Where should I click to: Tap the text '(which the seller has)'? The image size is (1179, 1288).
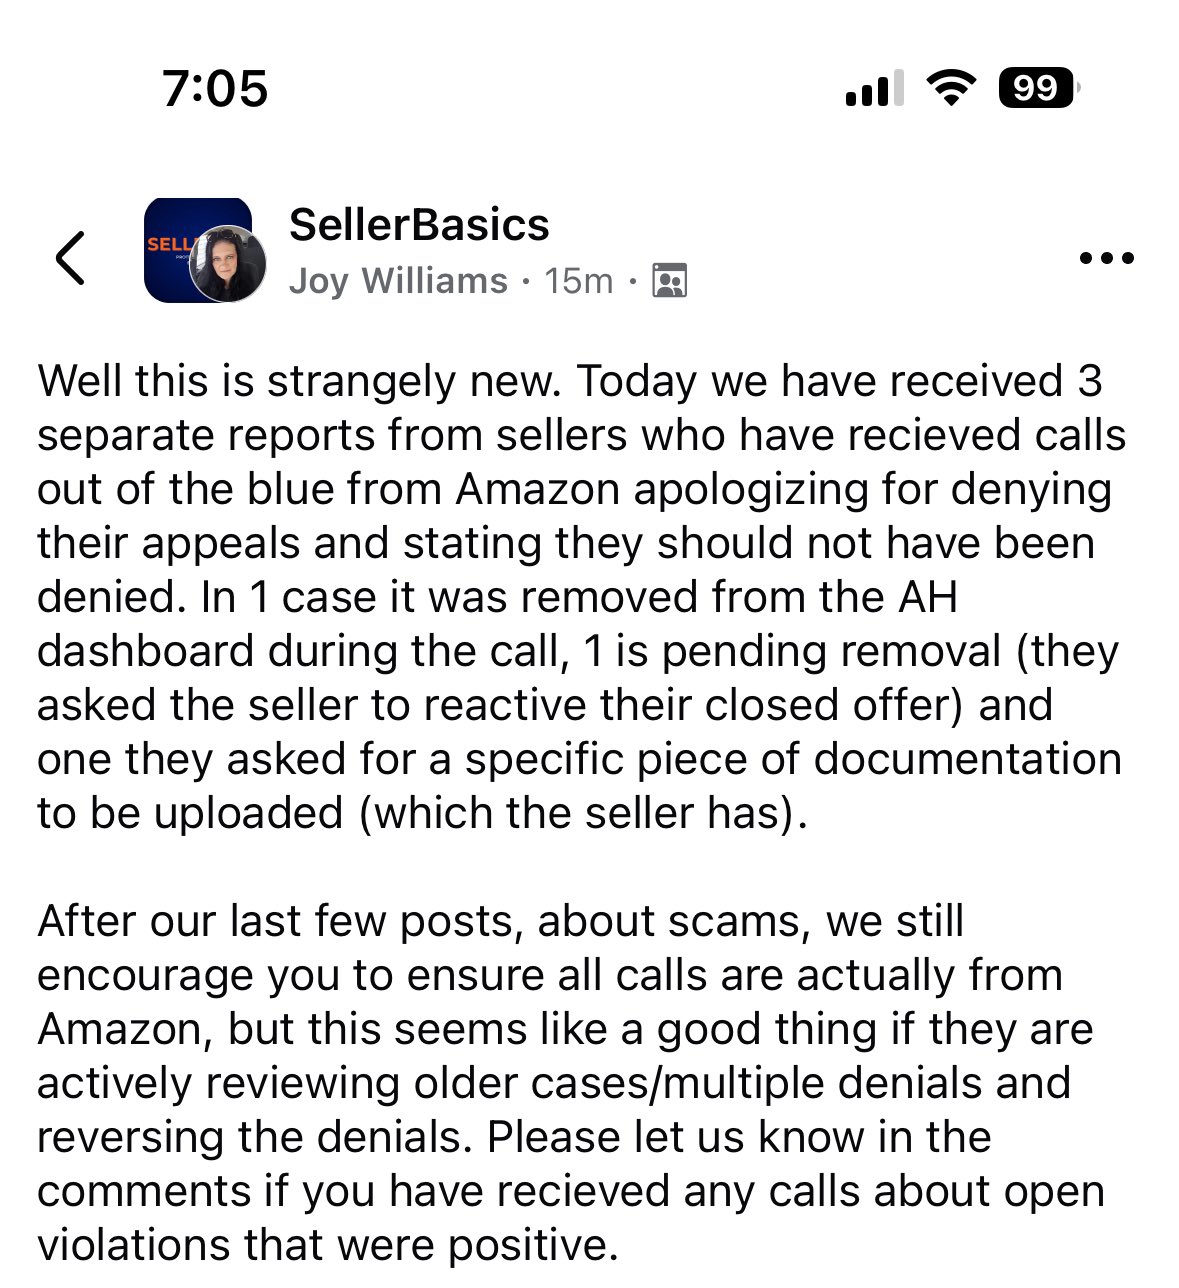point(583,813)
